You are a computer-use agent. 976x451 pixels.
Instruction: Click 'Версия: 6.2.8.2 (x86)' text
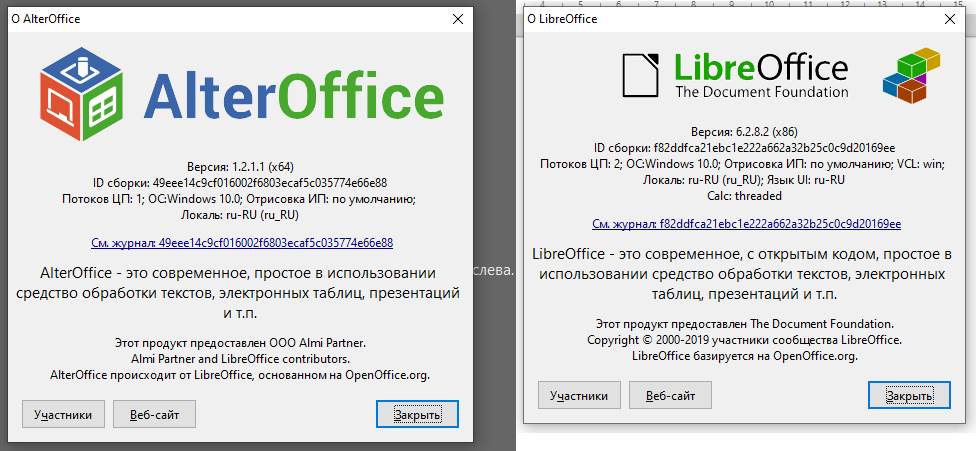click(744, 132)
